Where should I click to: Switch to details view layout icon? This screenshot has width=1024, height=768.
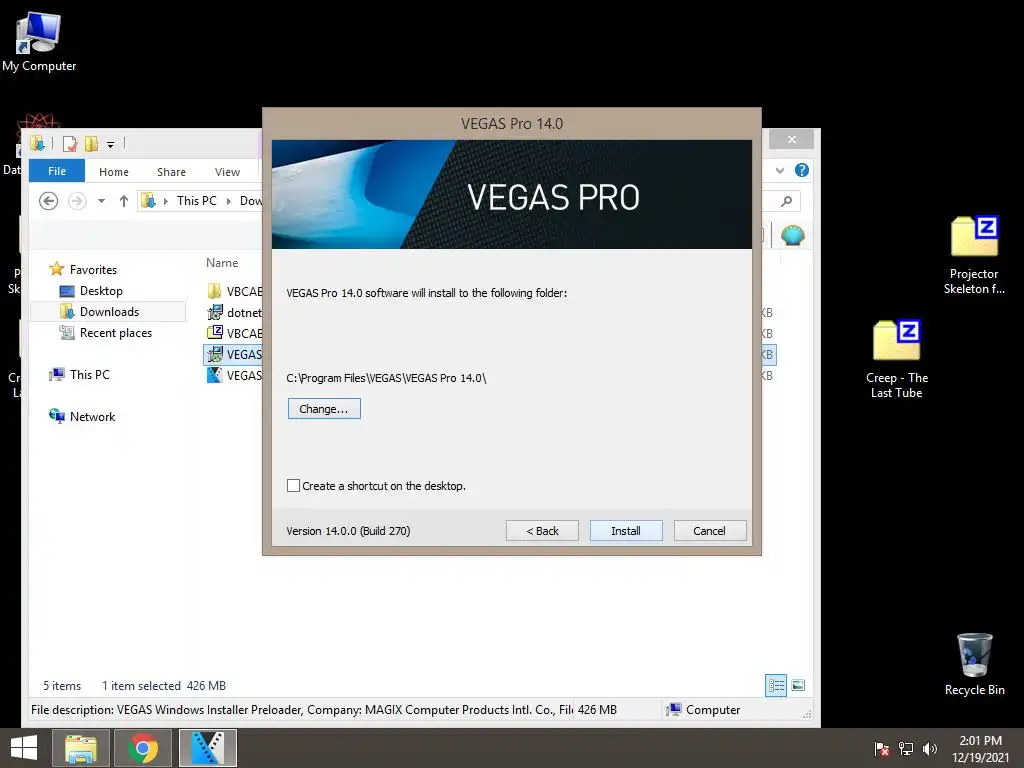click(x=776, y=686)
